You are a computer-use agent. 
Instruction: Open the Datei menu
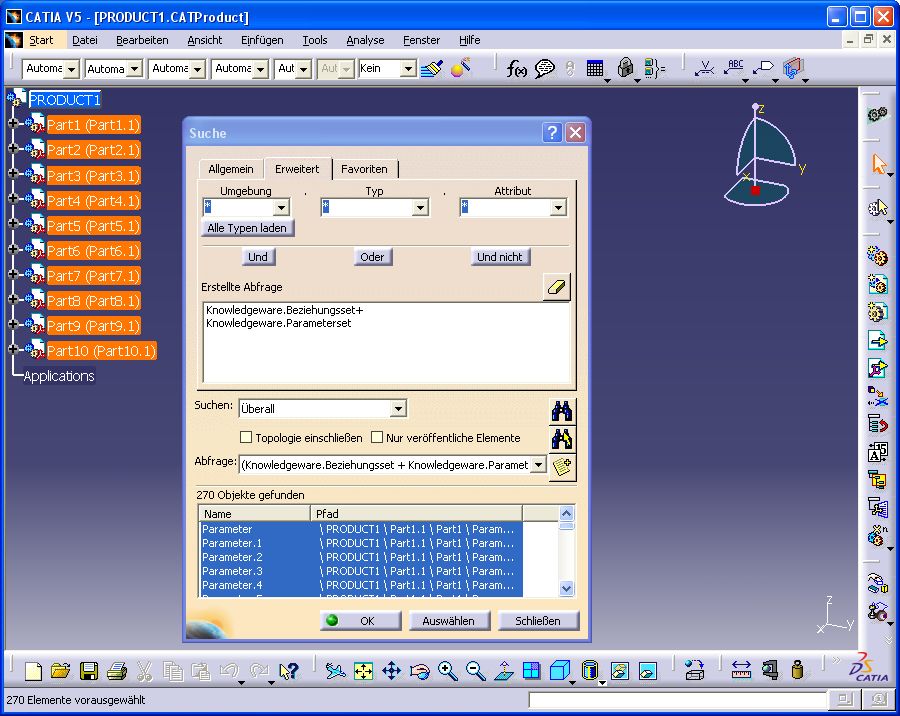(x=85, y=40)
